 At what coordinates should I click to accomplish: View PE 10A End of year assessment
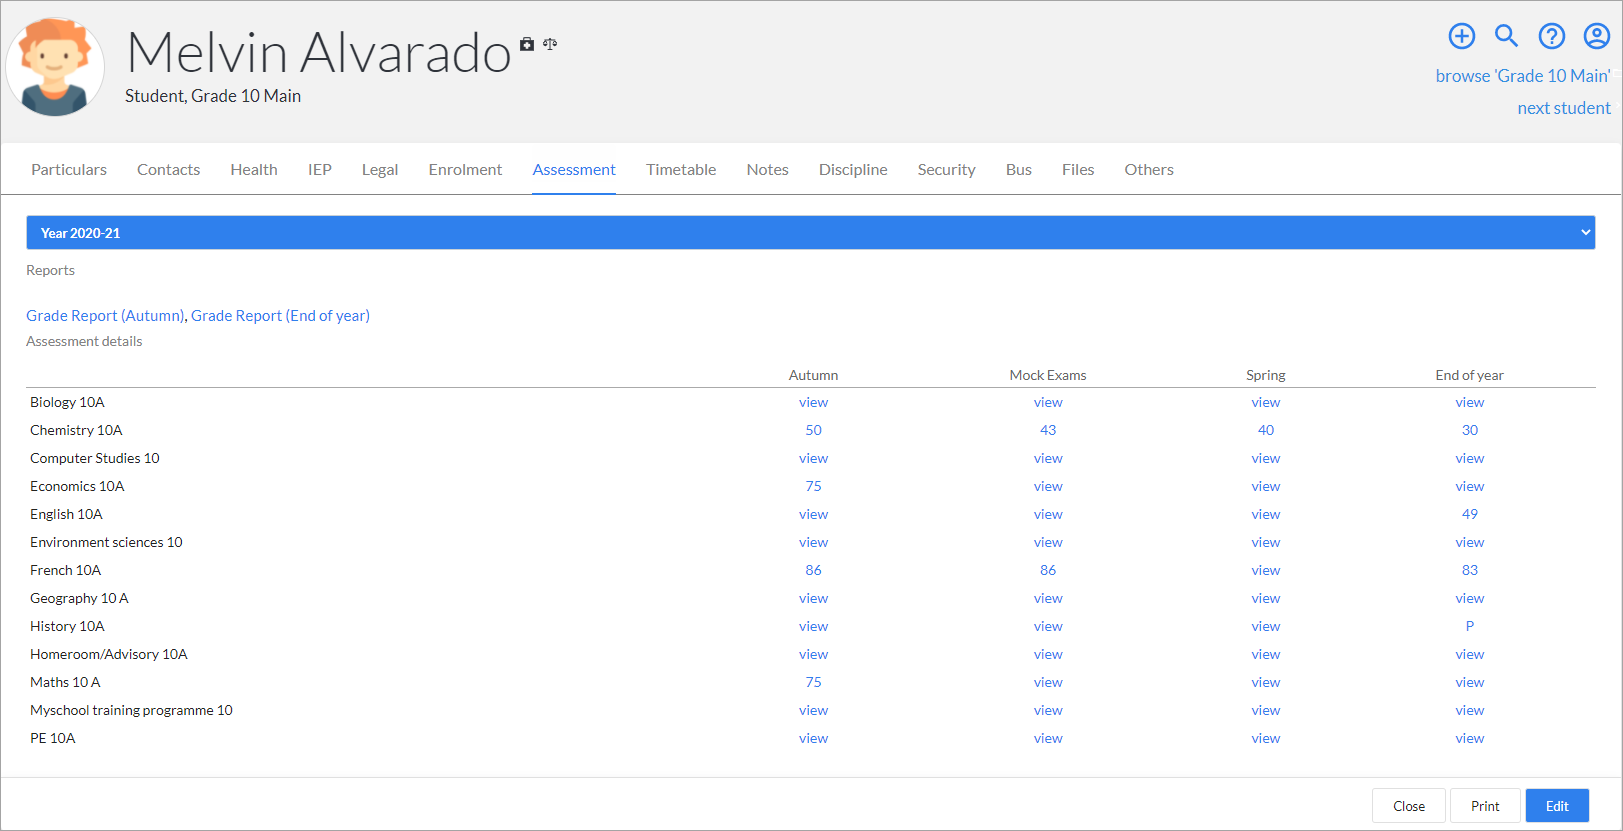(x=1470, y=738)
